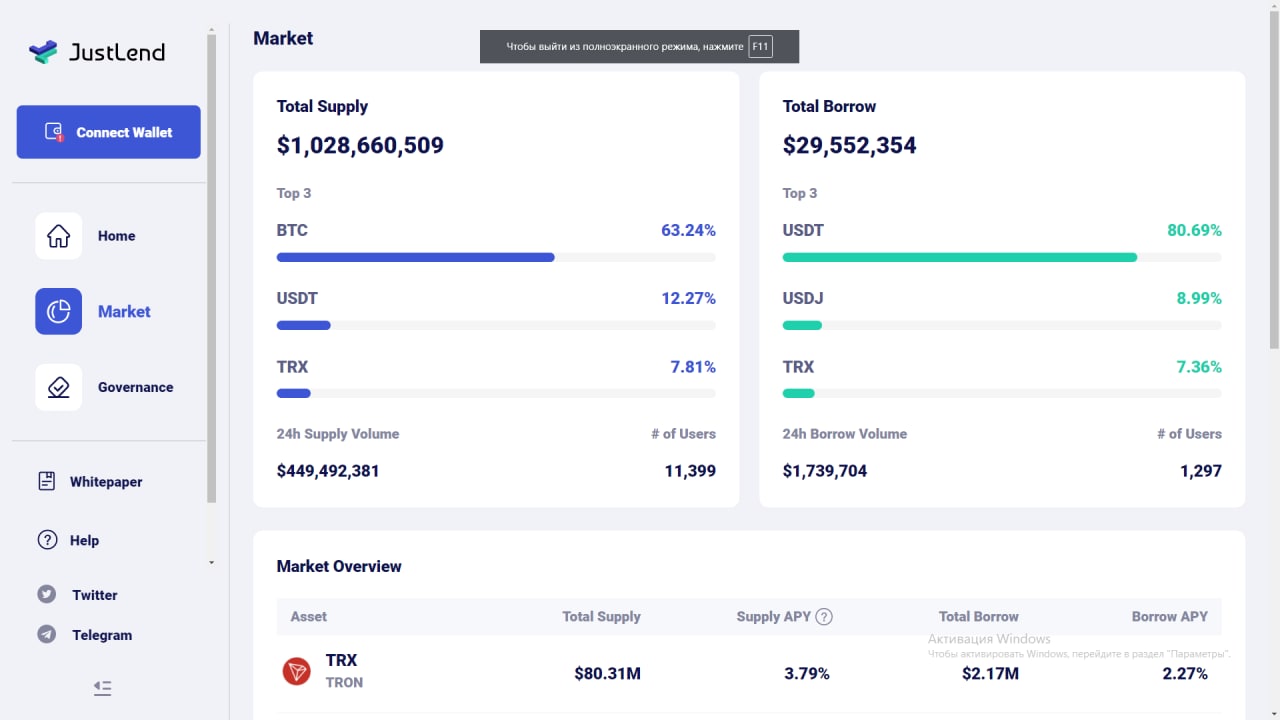The height and width of the screenshot is (720, 1280).
Task: Connect Wallet button
Action: click(x=108, y=132)
